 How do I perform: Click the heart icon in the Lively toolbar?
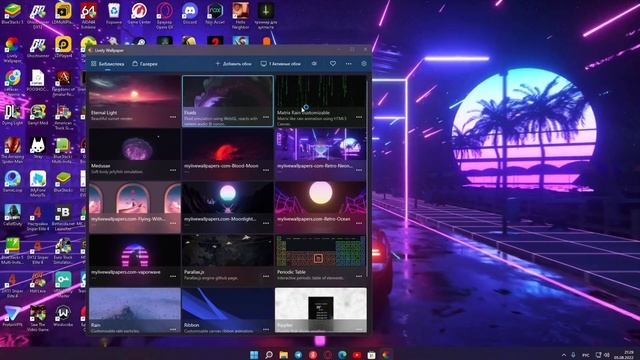[x=333, y=64]
